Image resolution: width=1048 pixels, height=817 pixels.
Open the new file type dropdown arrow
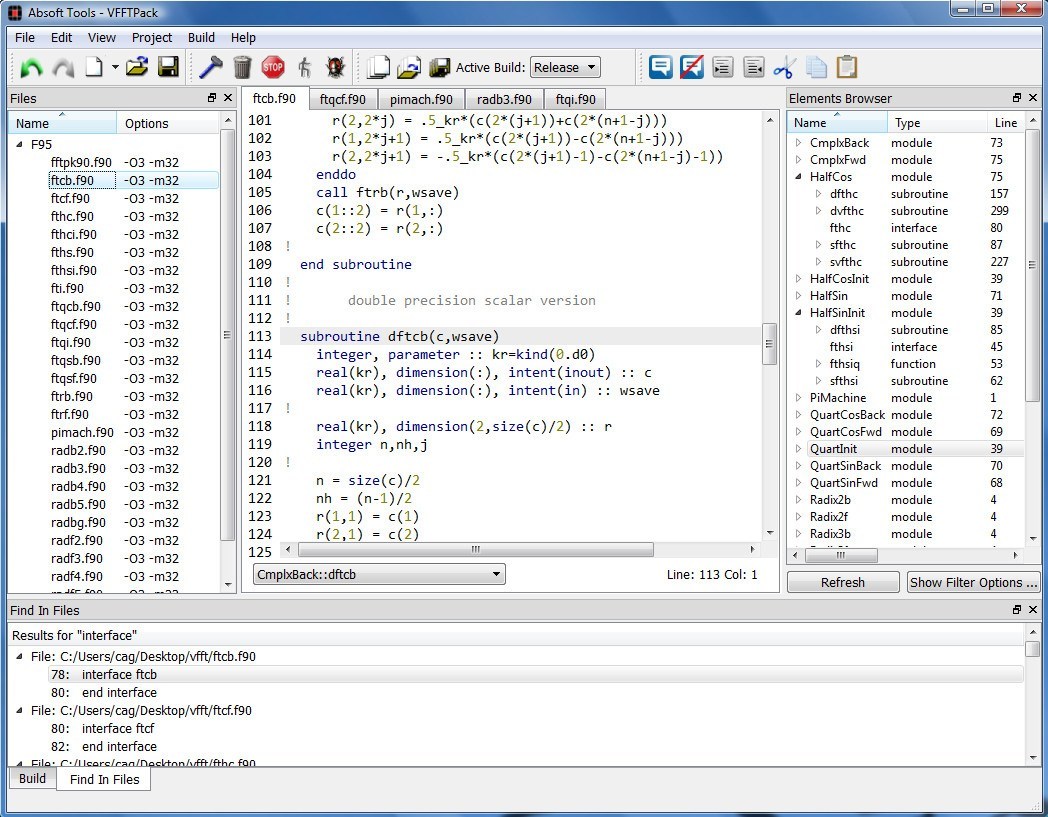[x=115, y=67]
